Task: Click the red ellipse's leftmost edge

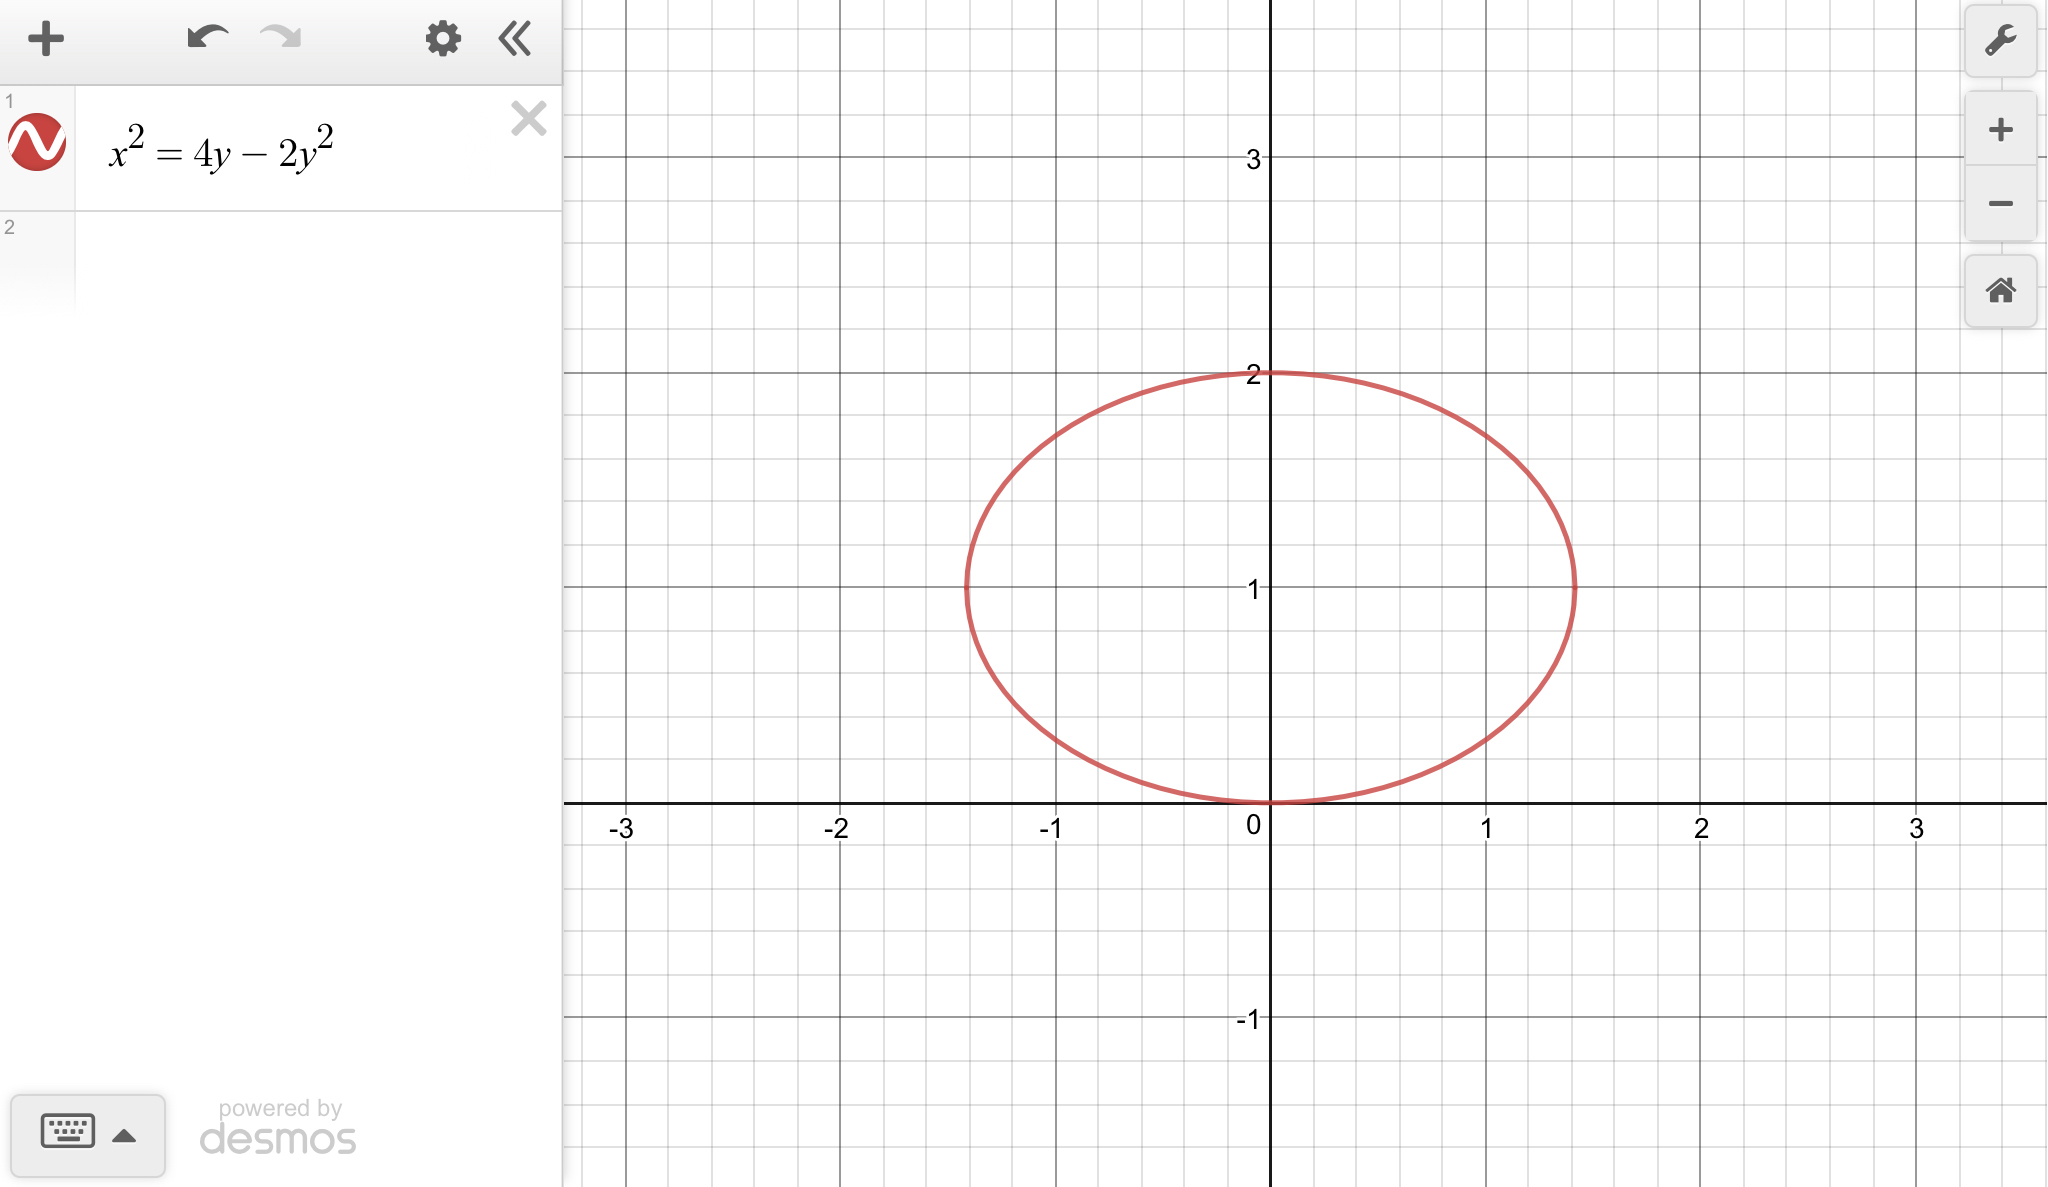Action: coord(966,588)
